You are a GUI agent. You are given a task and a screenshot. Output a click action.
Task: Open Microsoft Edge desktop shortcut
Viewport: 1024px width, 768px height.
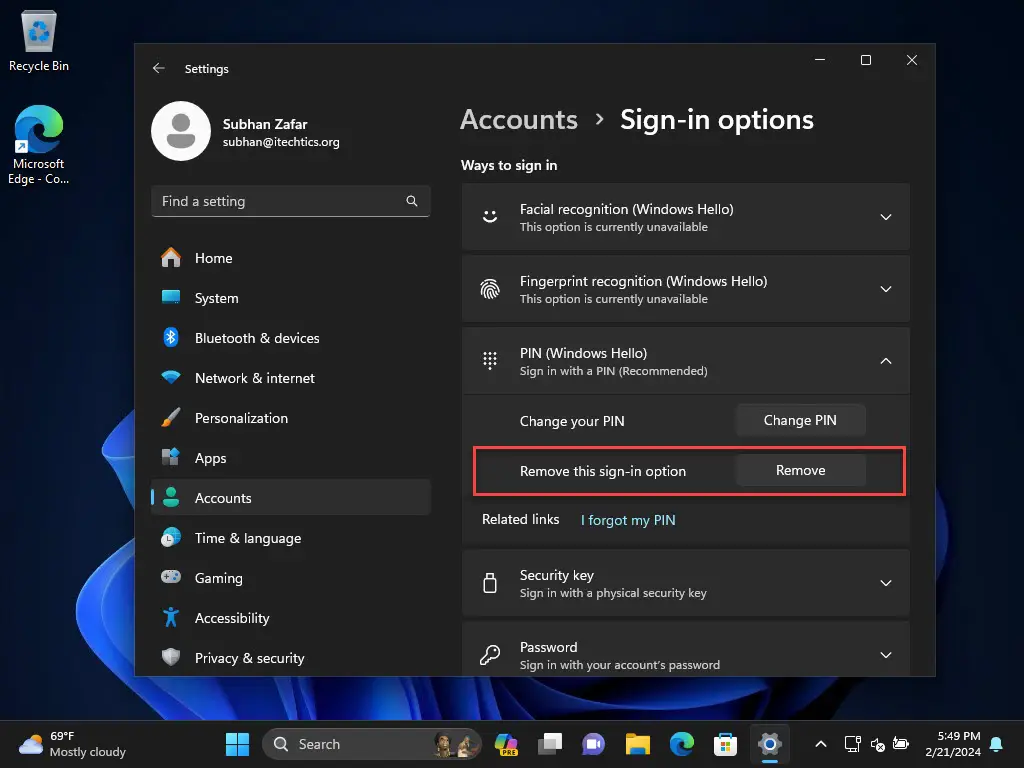point(39,144)
